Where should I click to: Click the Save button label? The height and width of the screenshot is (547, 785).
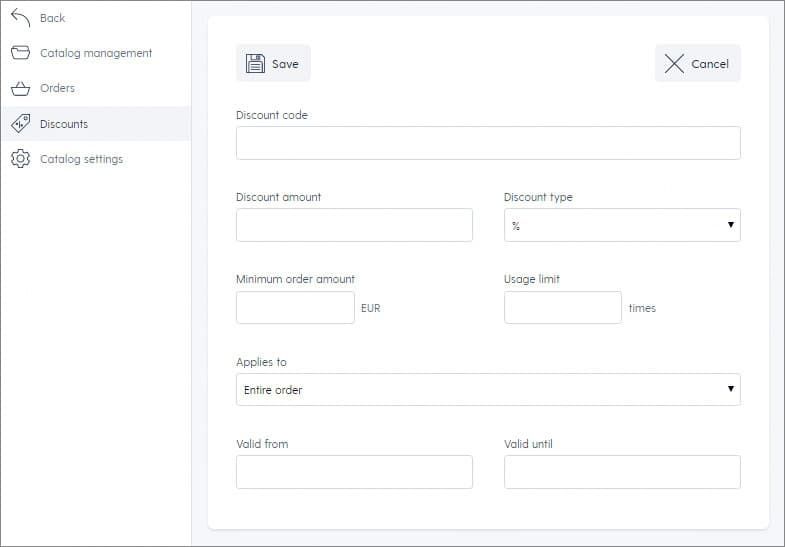pyautogui.click(x=285, y=64)
